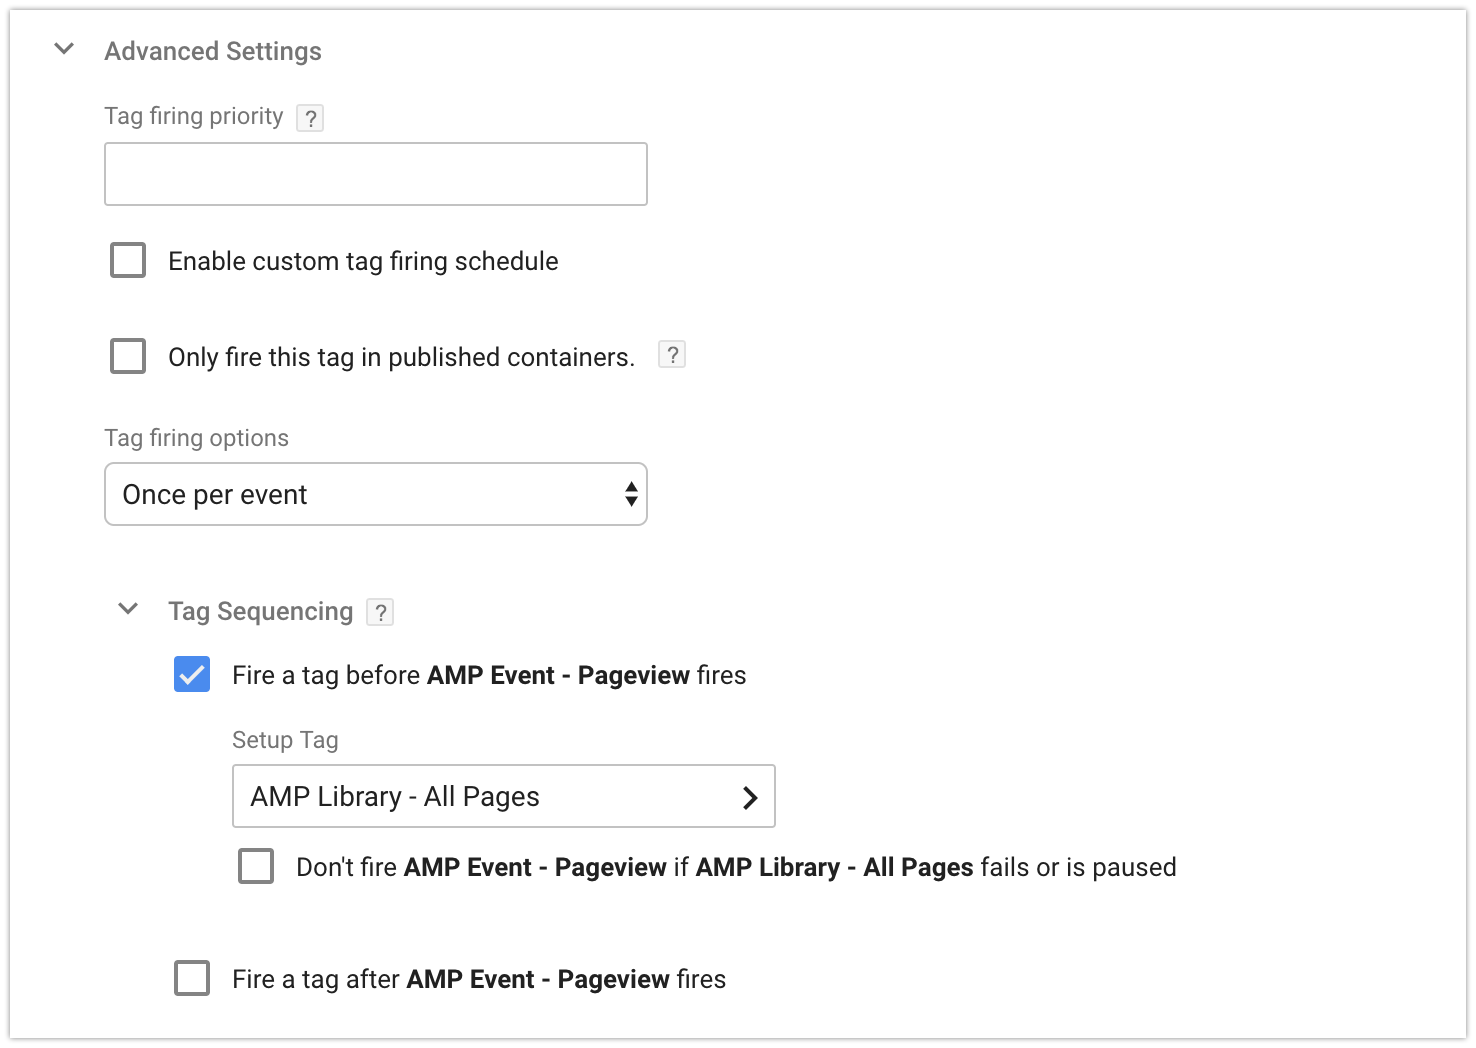Click help icon next to published containers option

[672, 355]
